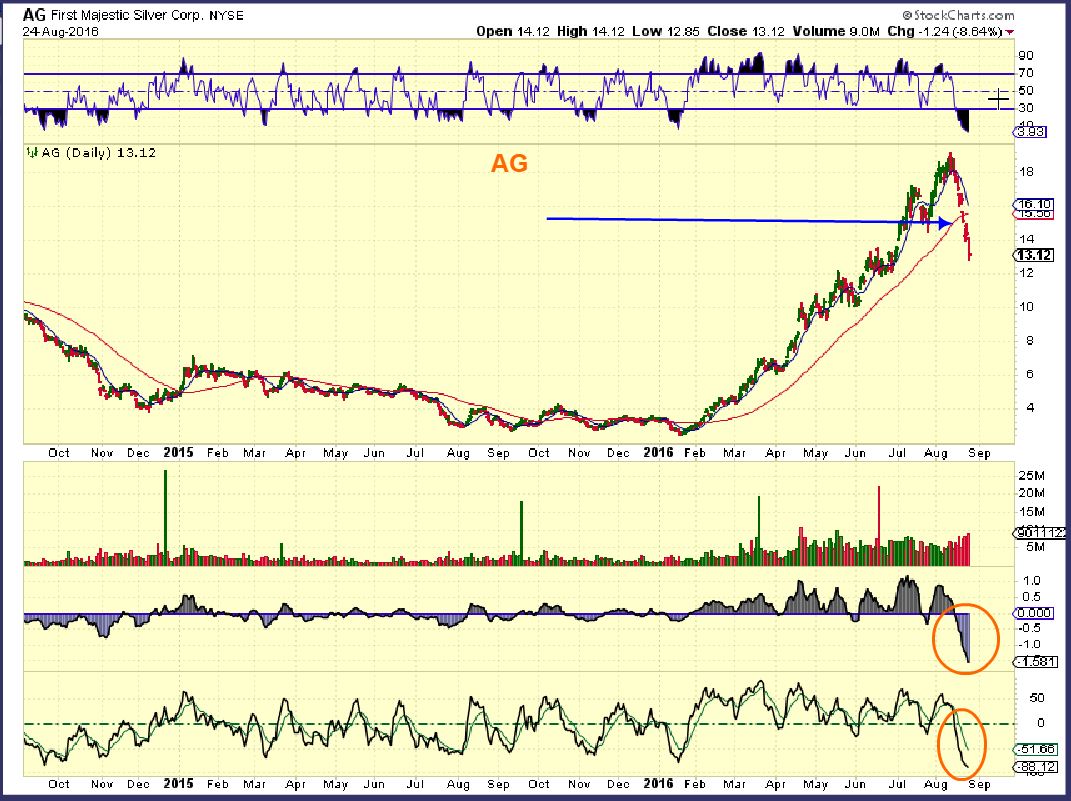The image size is (1071, 801).
Task: Click the red down-triangle after the Chg value
Action: tap(1010, 32)
